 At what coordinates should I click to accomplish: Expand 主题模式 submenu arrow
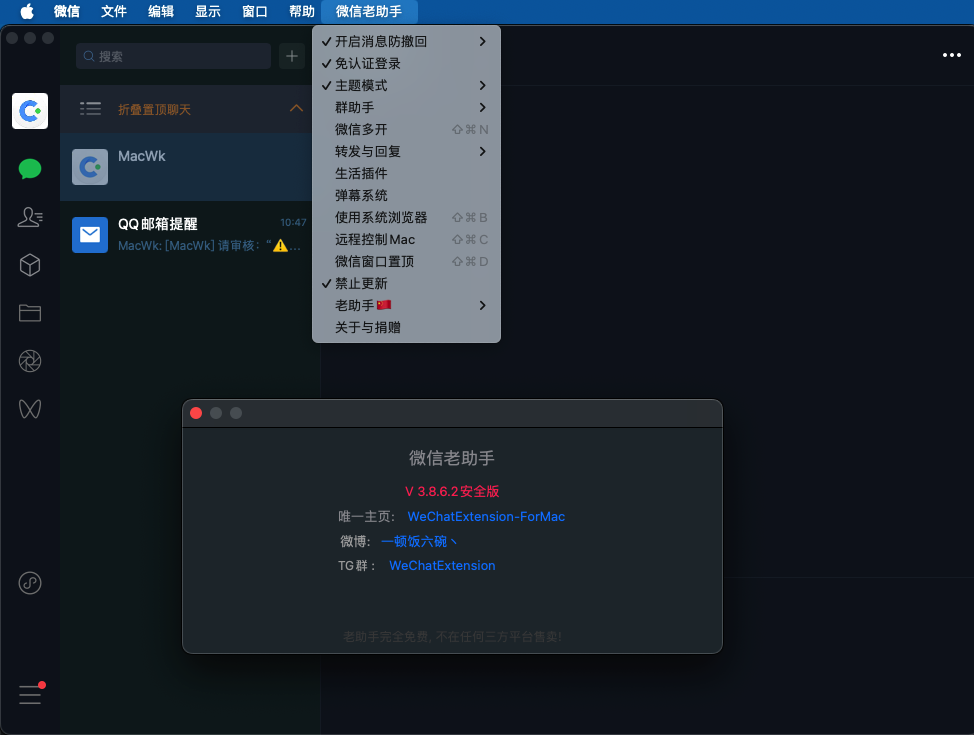point(483,86)
